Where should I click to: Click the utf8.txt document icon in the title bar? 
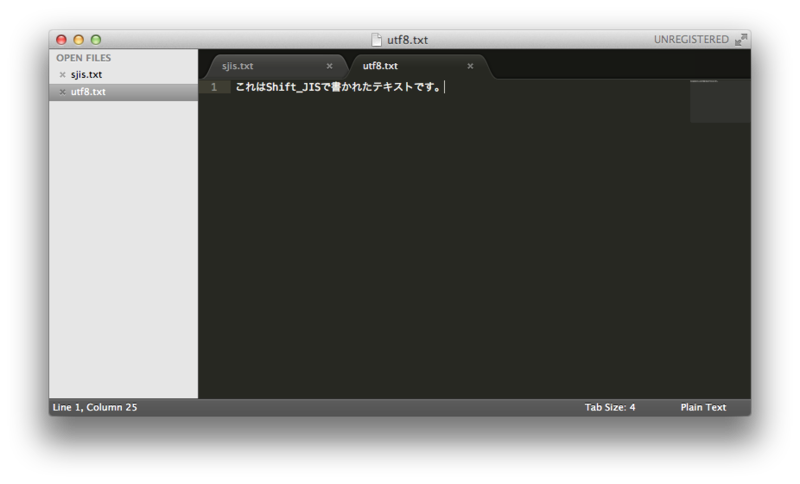377,39
